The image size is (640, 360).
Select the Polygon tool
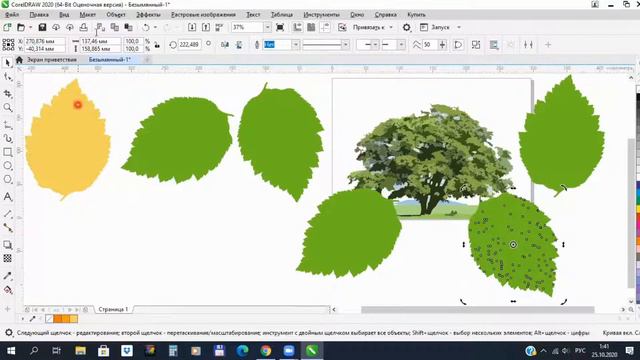click(x=7, y=179)
